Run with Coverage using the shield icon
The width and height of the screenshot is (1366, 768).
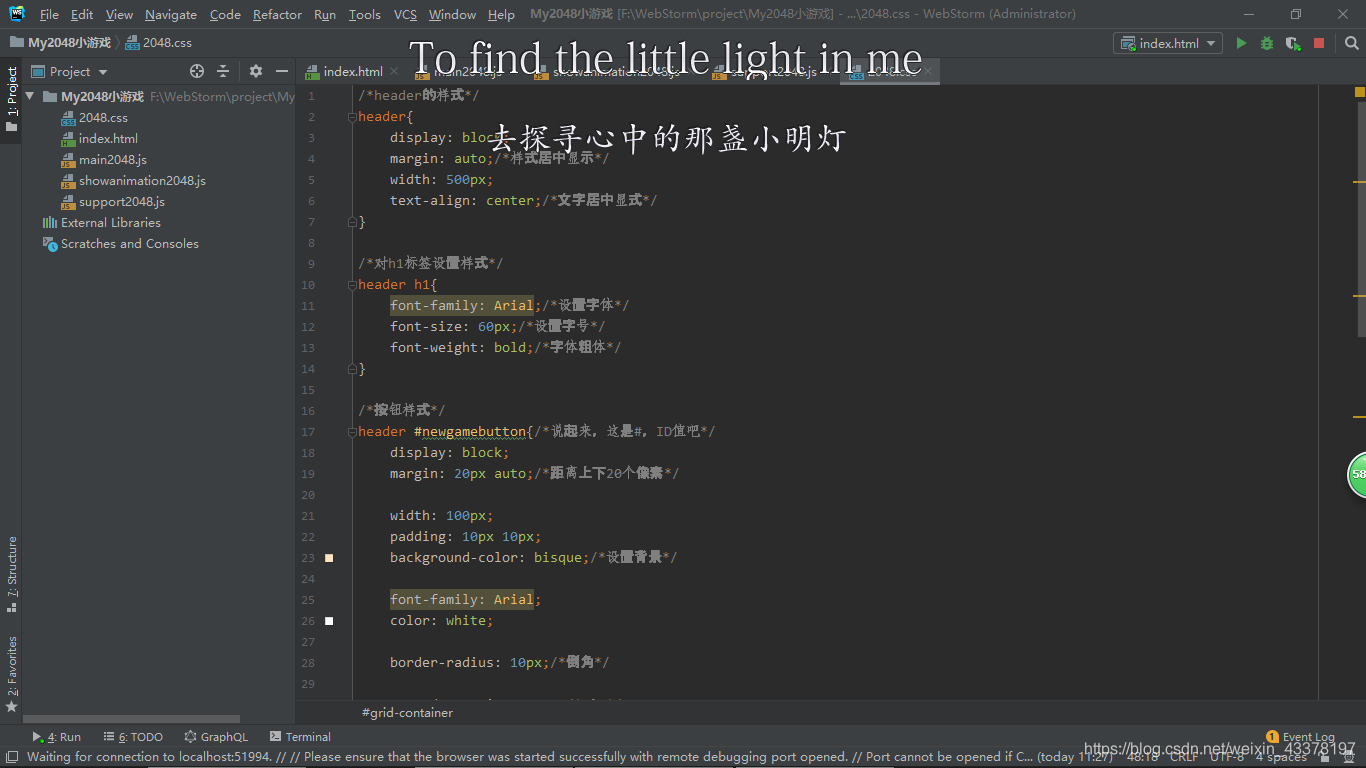click(1292, 43)
